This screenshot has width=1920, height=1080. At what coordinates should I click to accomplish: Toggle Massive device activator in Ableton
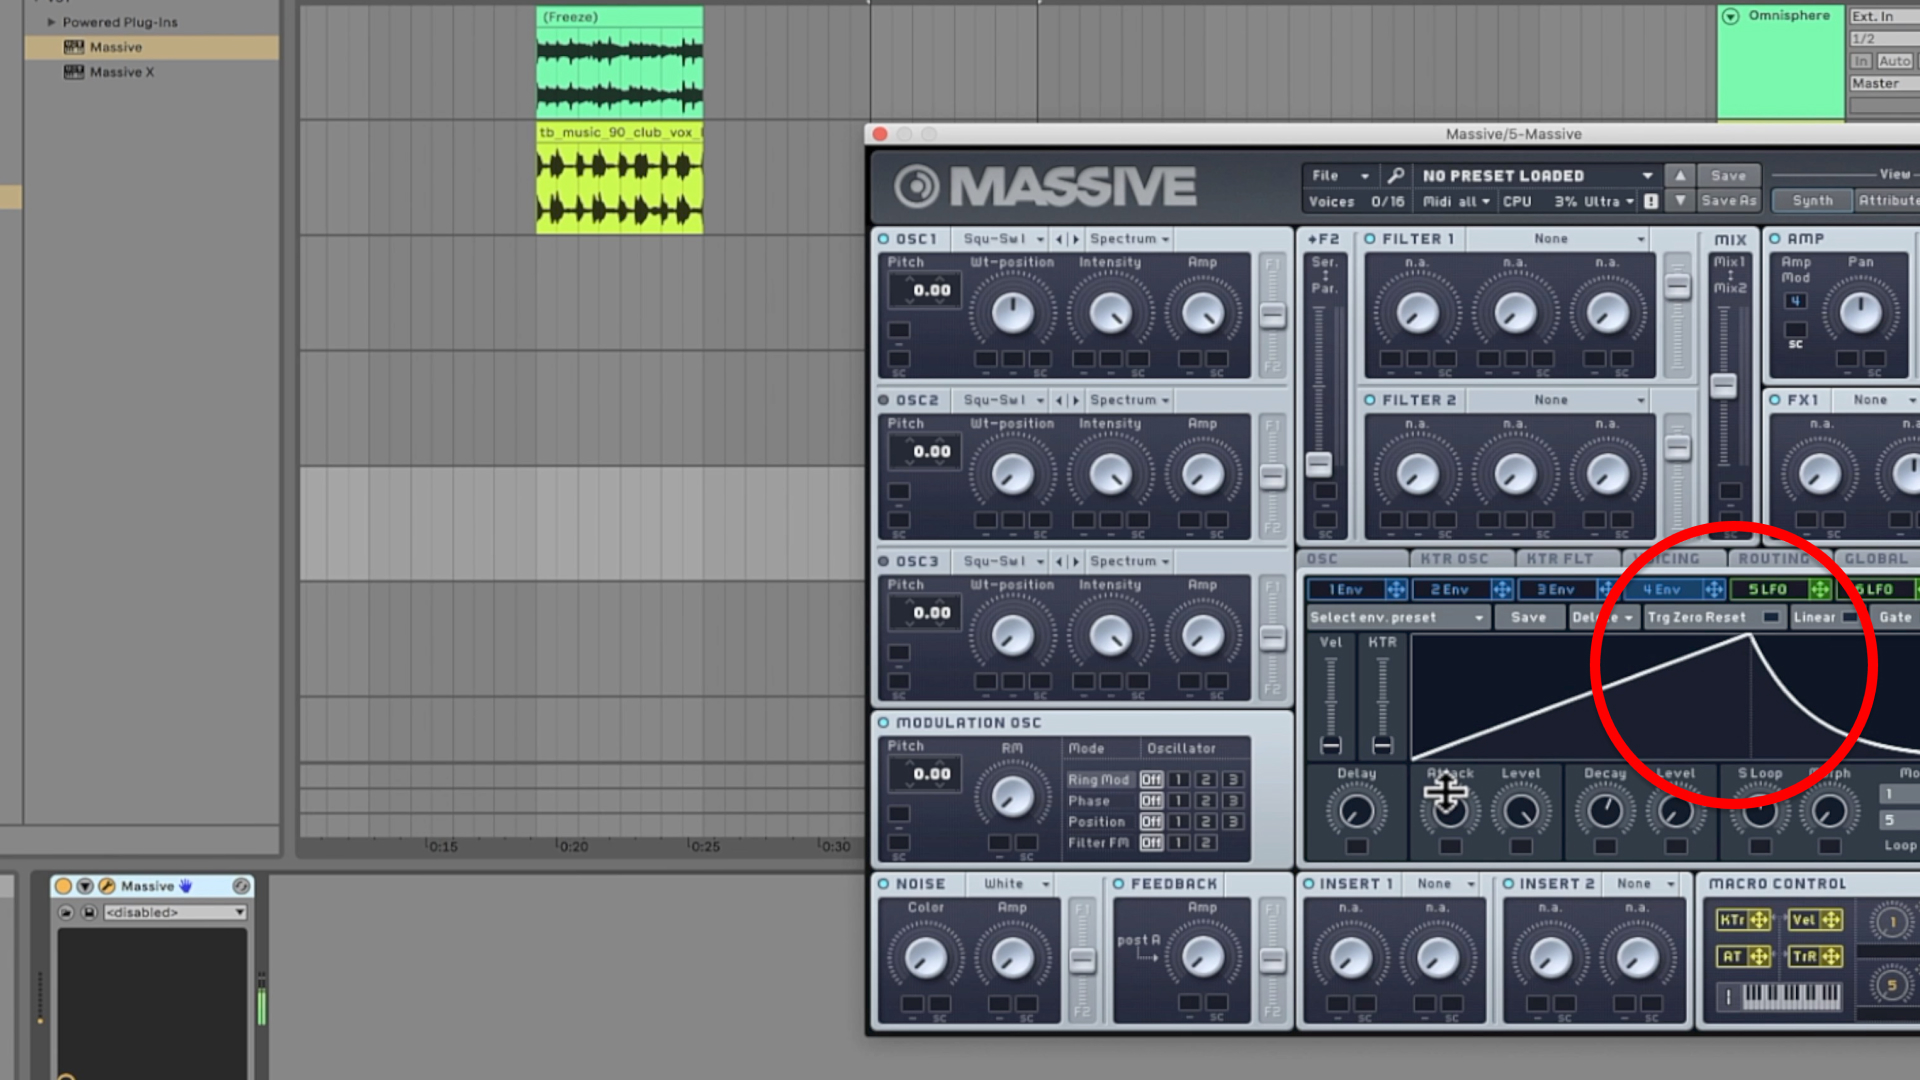63,886
